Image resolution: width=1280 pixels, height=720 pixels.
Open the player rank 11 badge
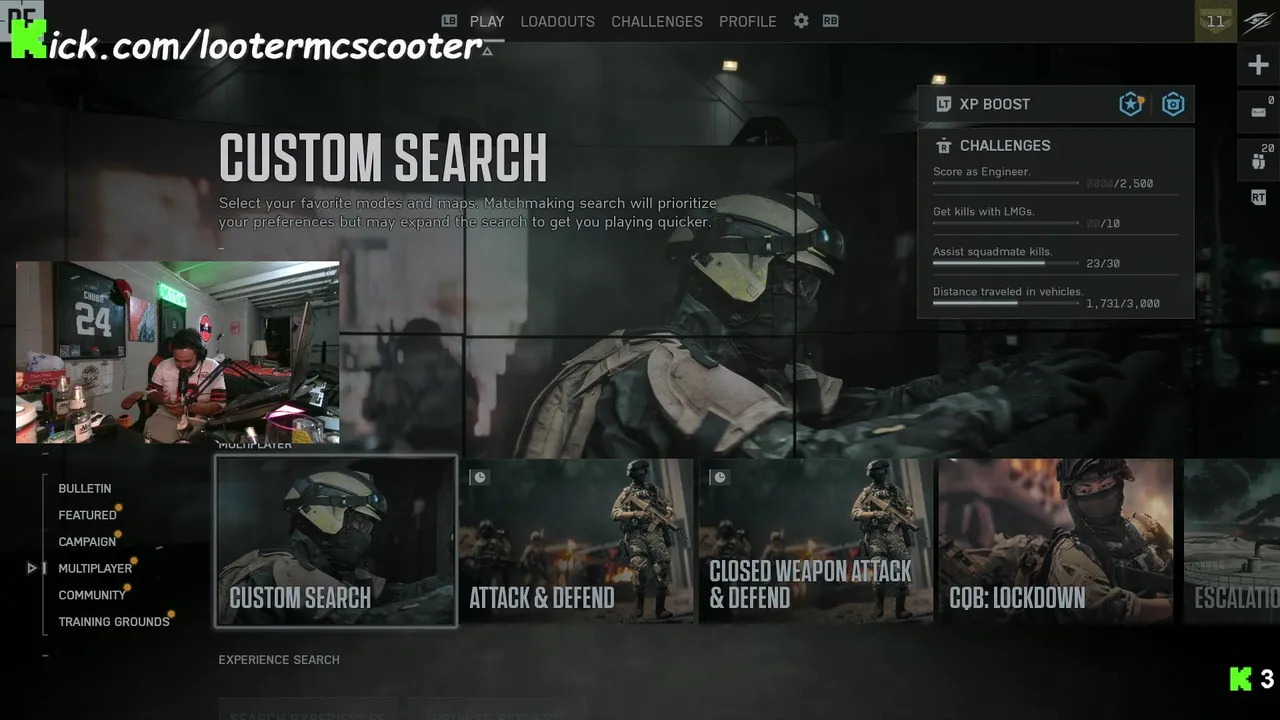click(x=1216, y=21)
